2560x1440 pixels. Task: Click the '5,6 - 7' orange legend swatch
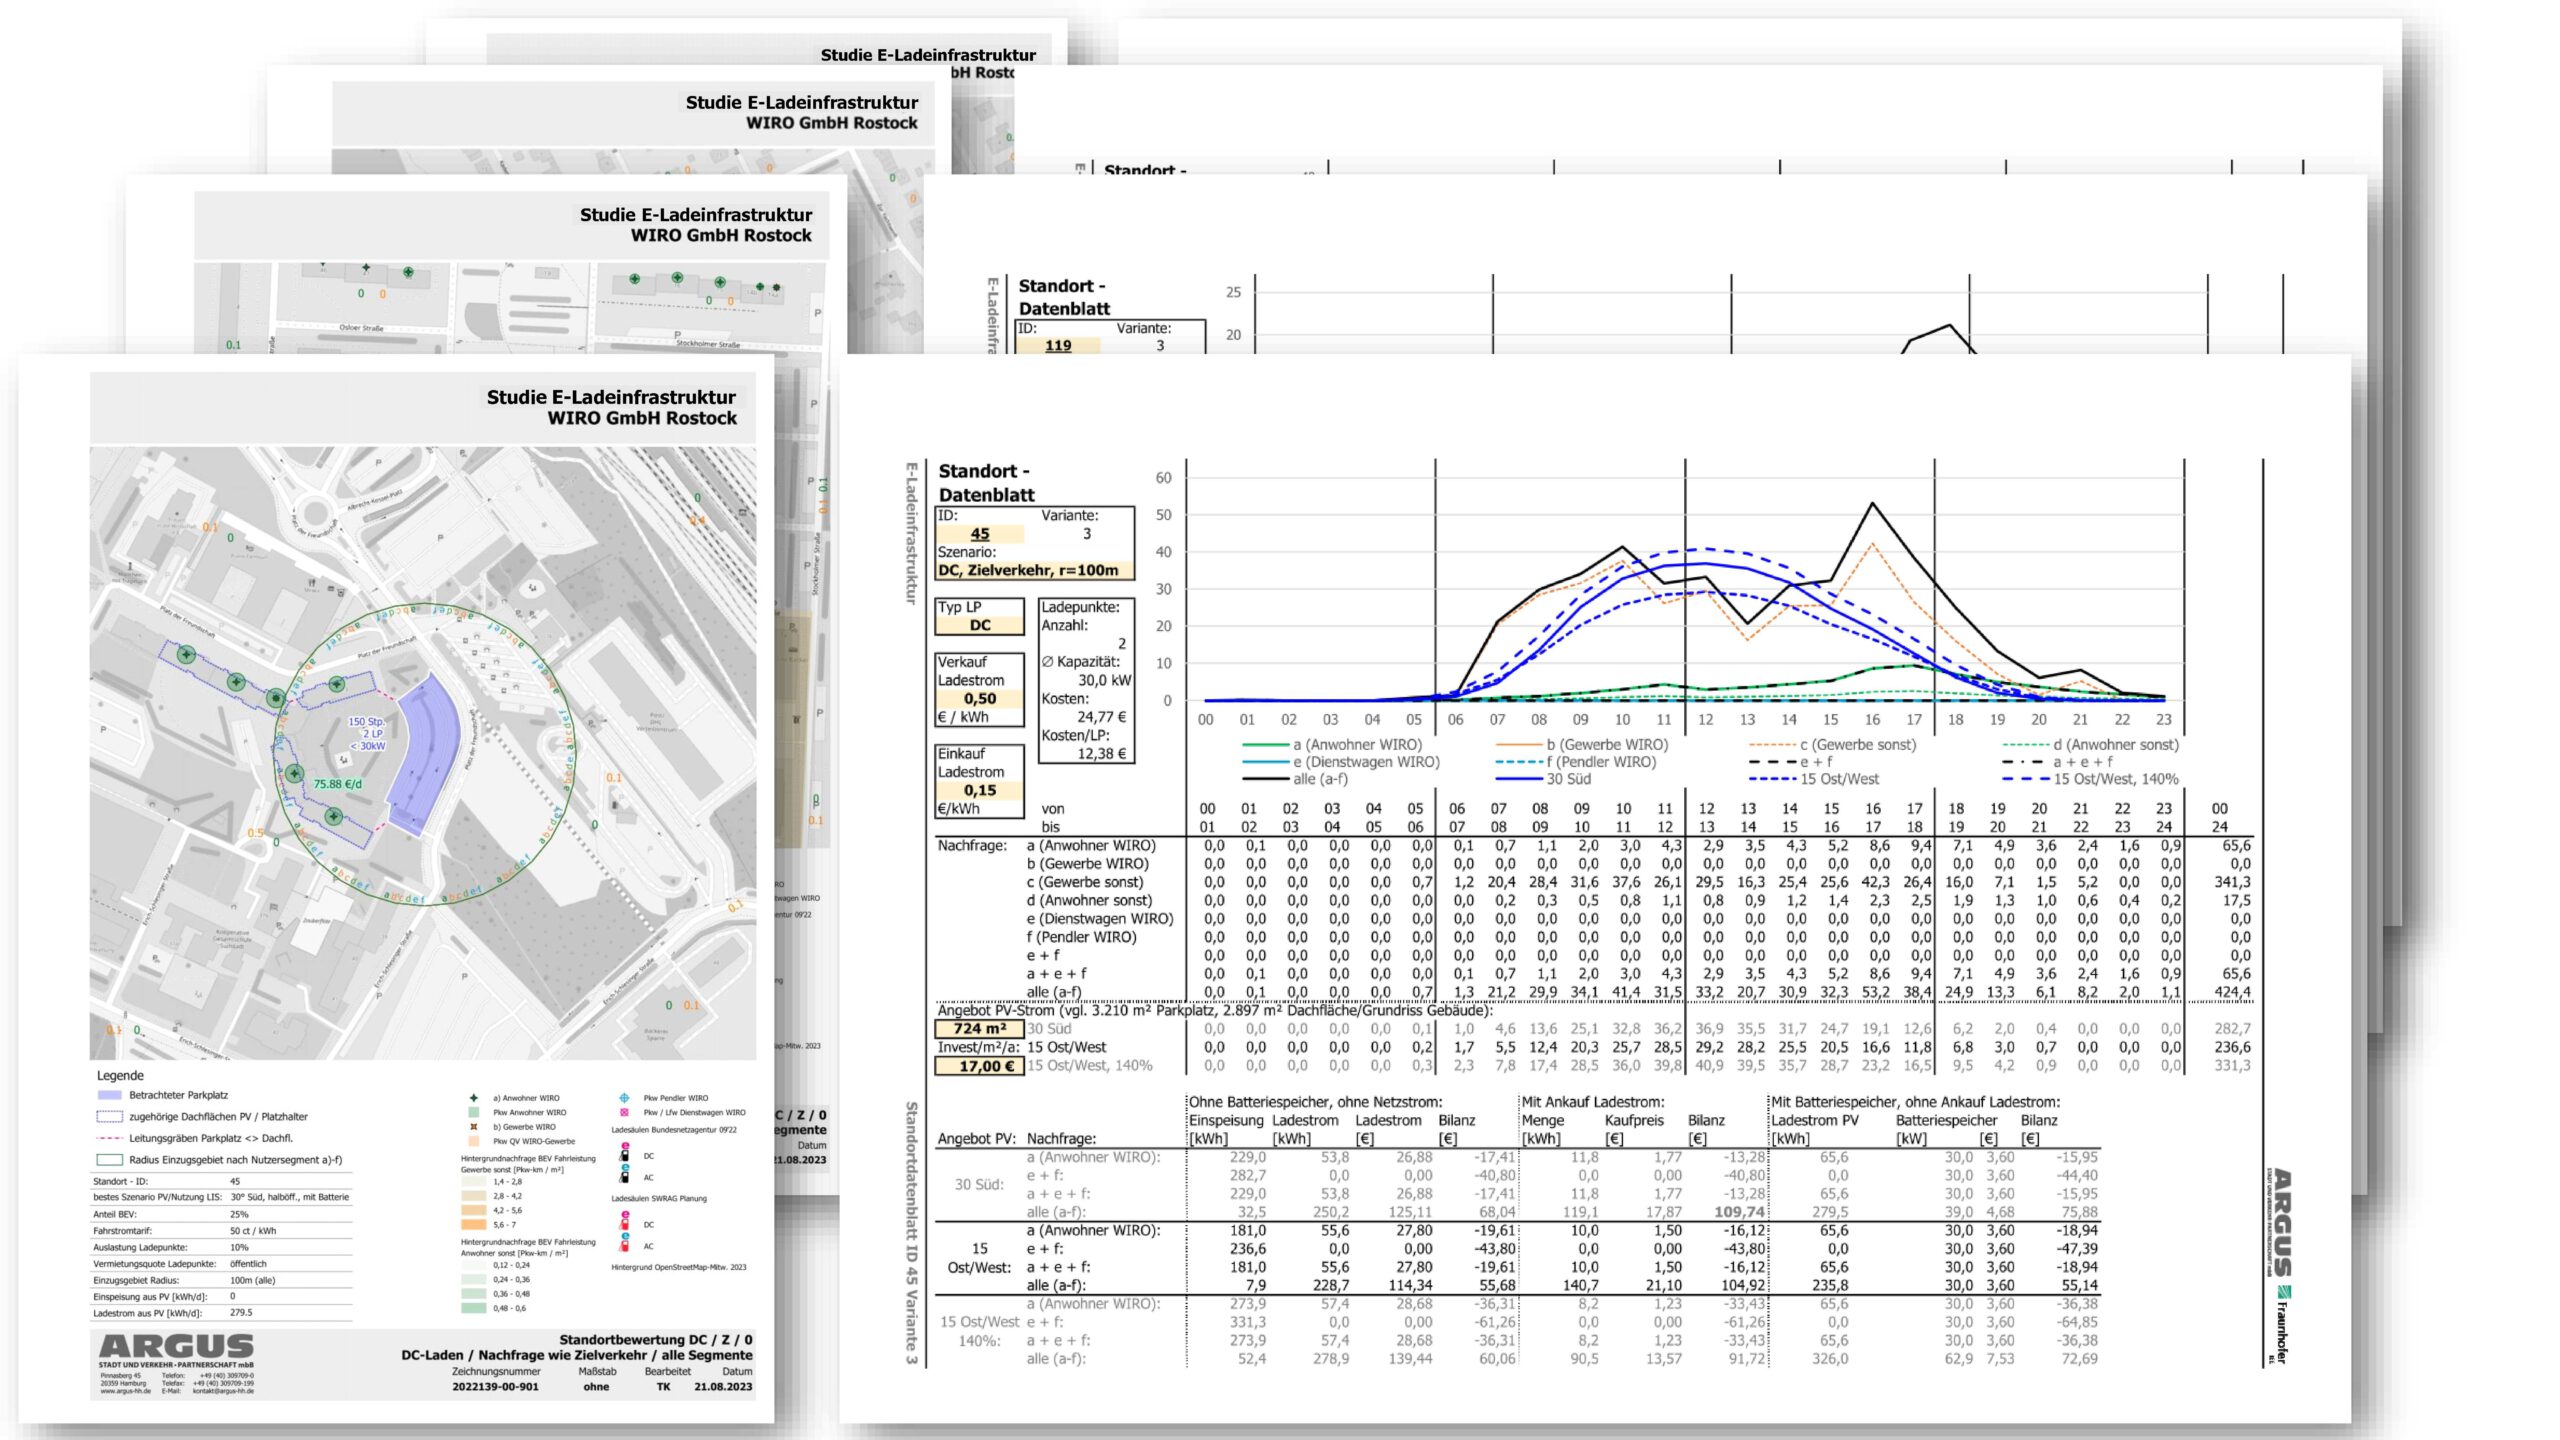point(473,1224)
